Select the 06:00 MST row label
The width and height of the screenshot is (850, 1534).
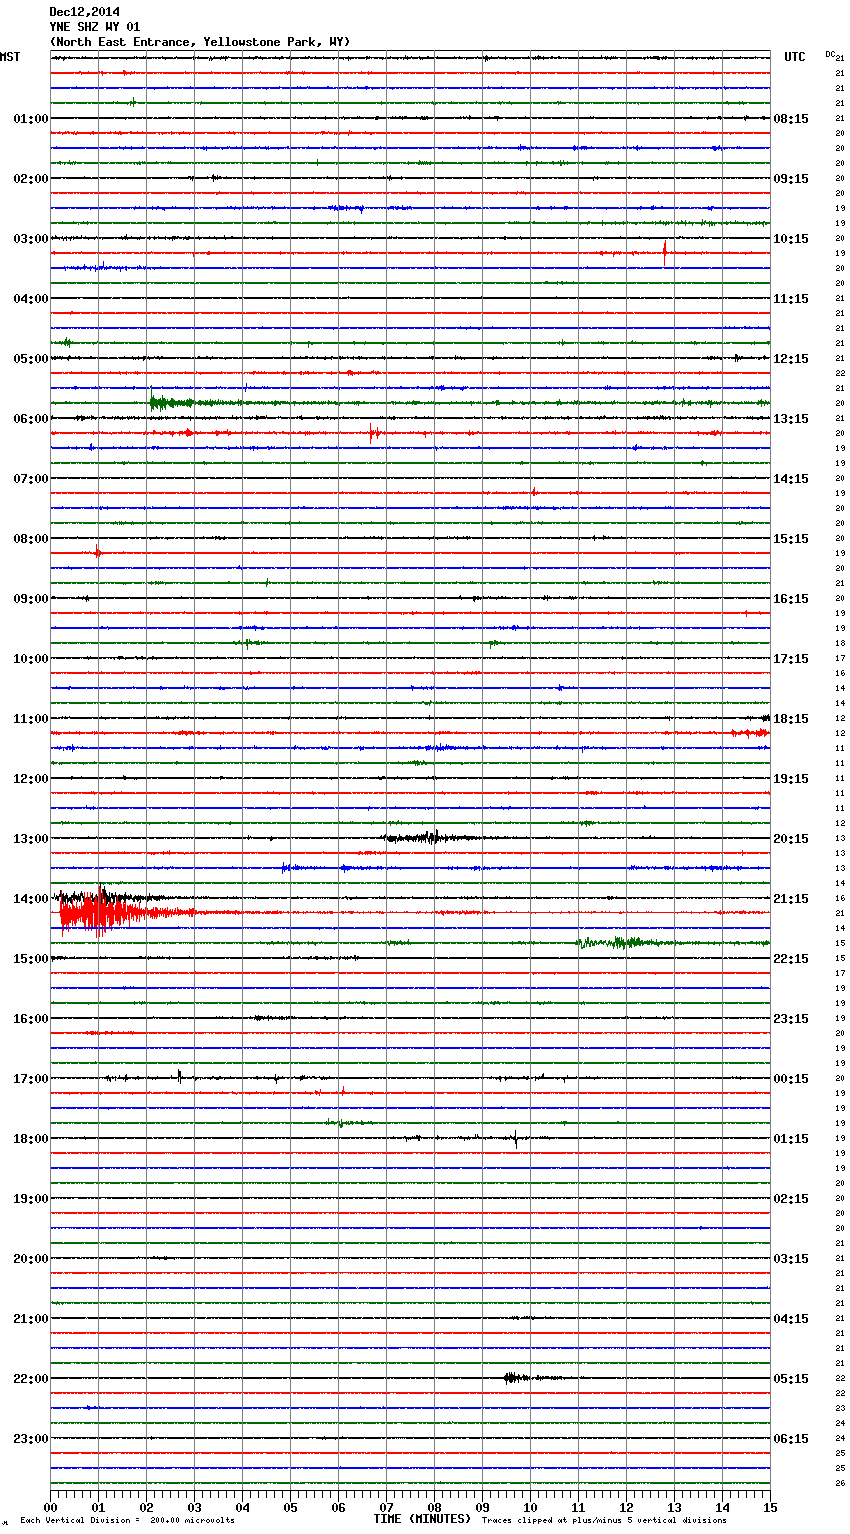30,419
